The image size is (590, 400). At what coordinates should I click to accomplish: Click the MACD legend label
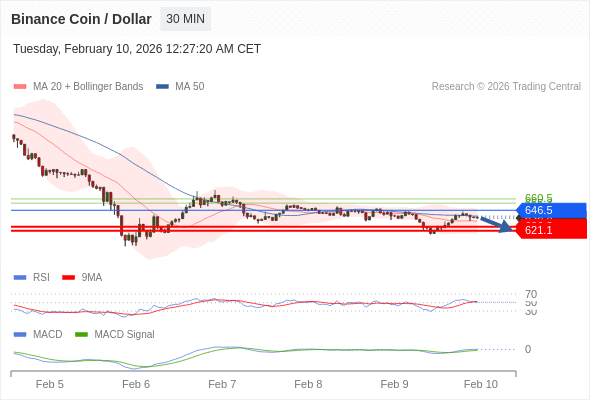48,335
